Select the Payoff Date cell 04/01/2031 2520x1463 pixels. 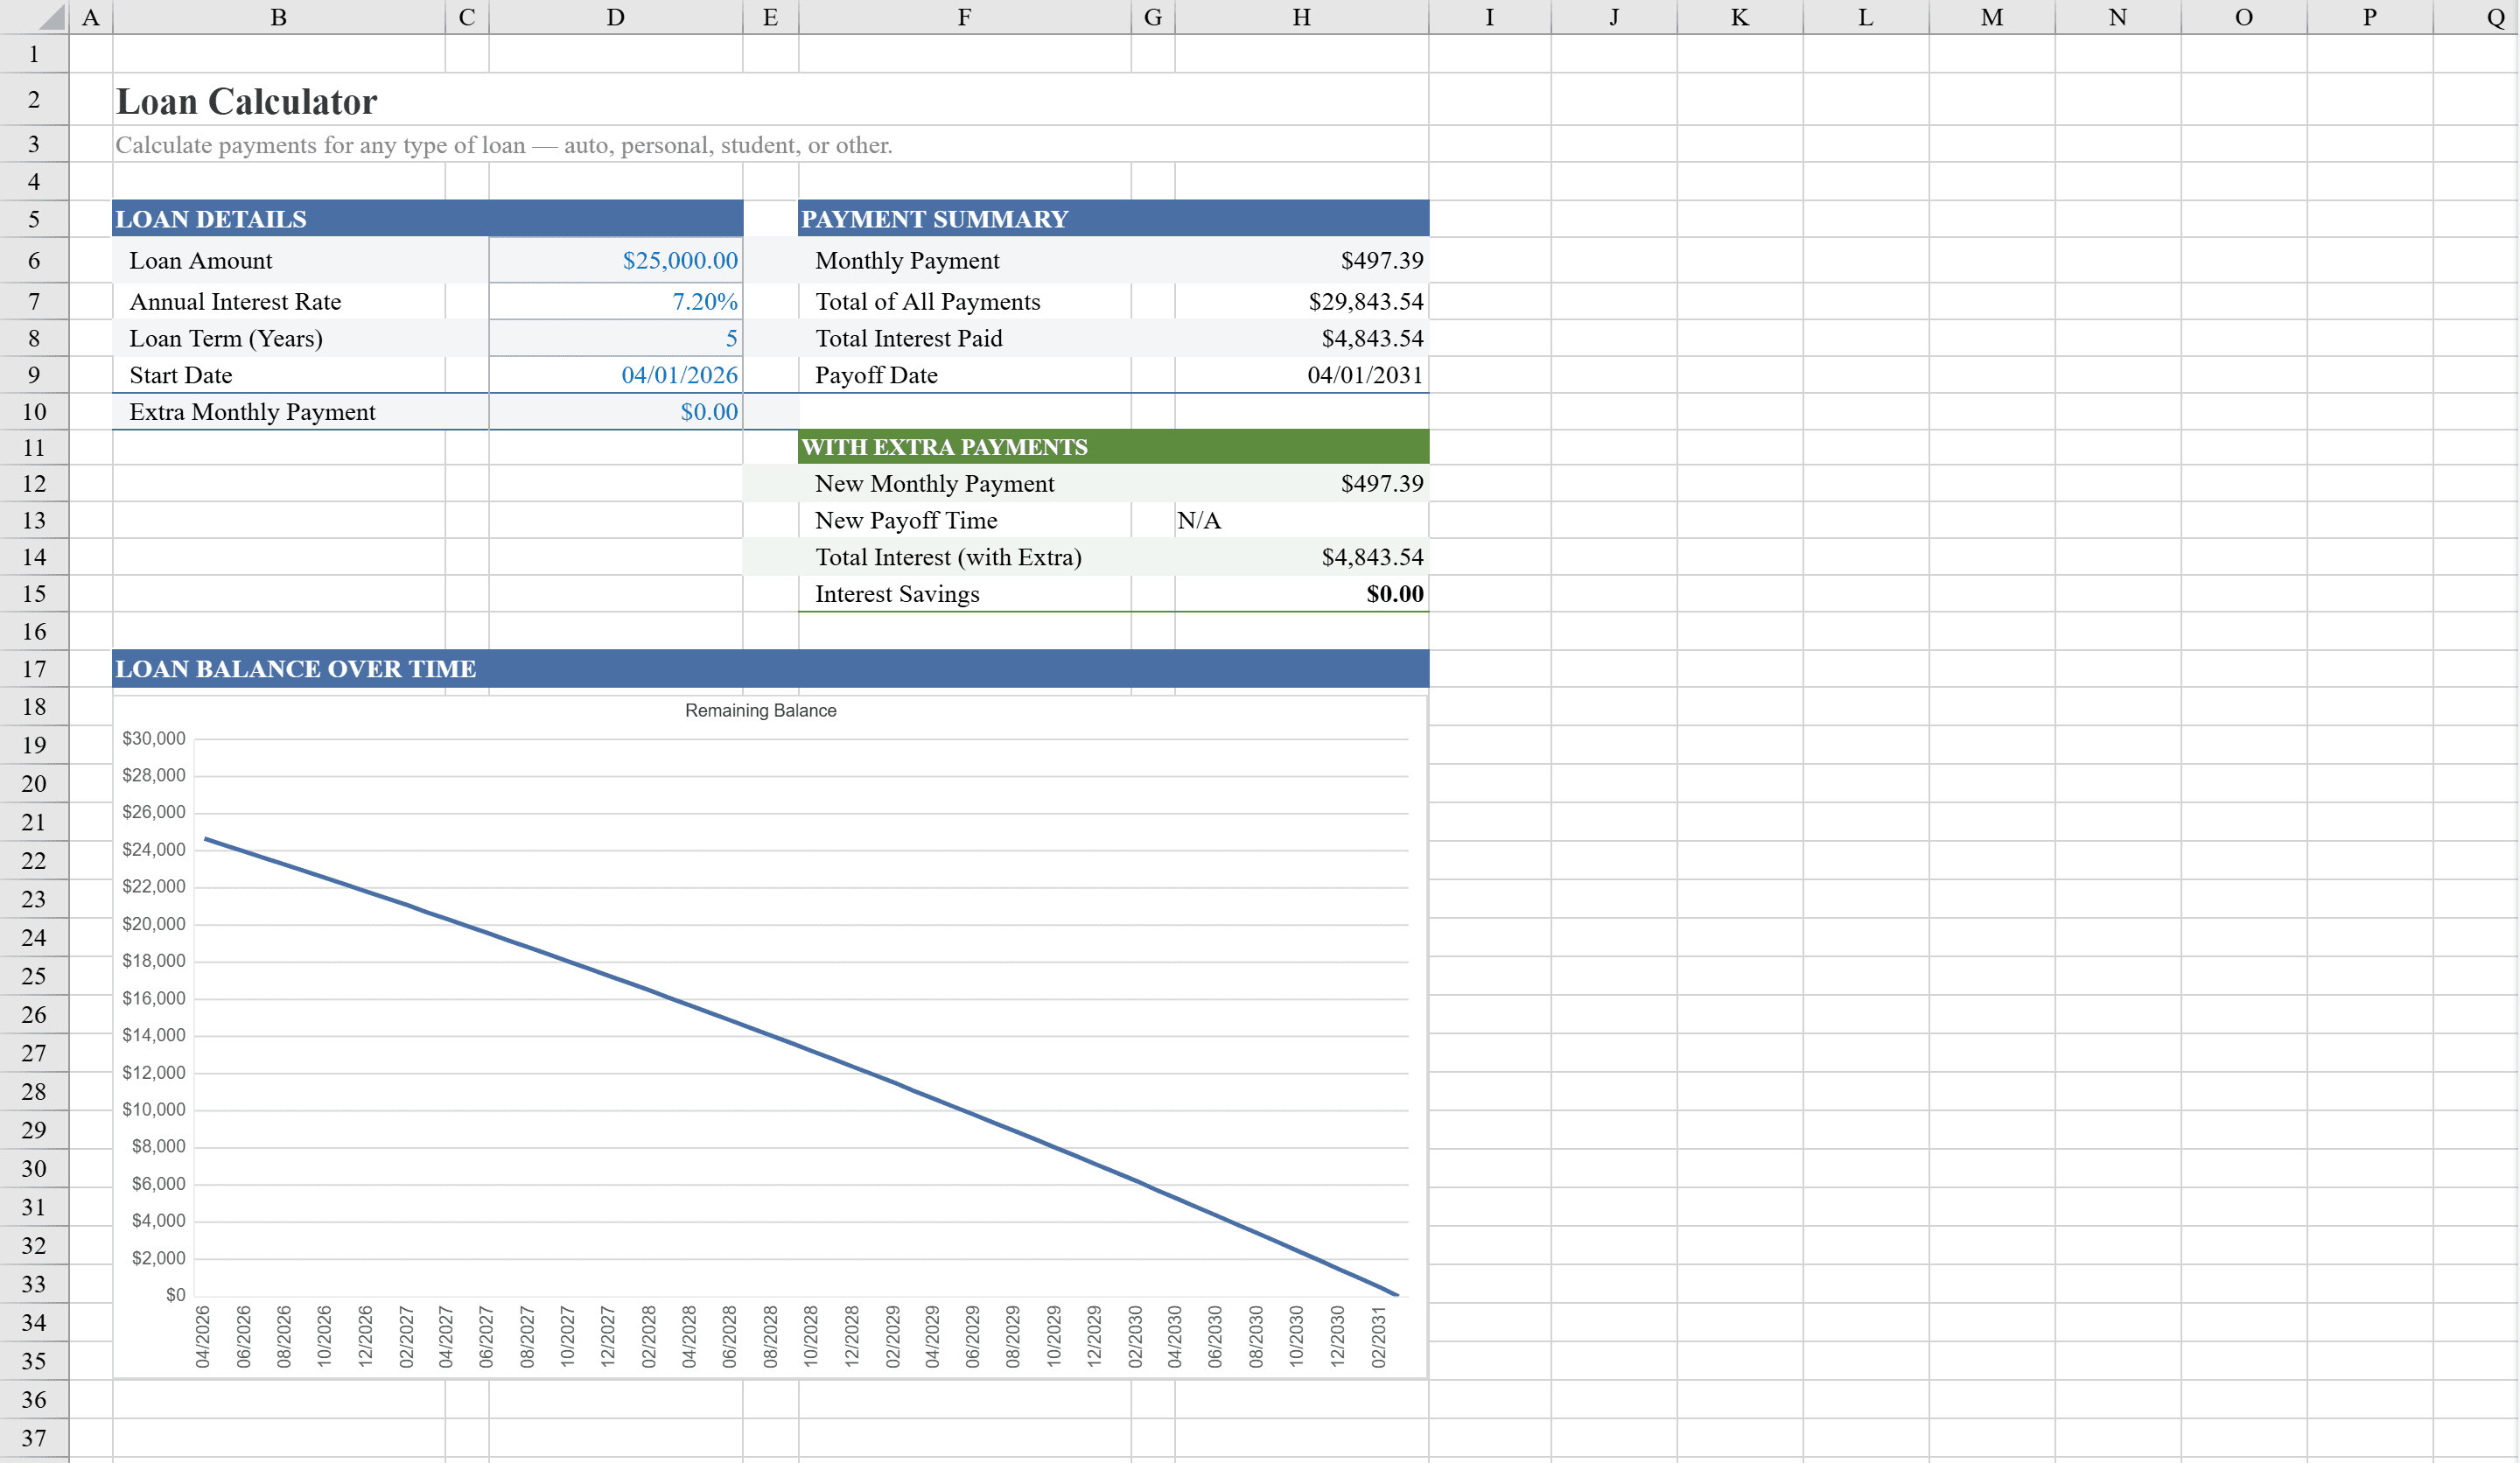pyautogui.click(x=1300, y=375)
